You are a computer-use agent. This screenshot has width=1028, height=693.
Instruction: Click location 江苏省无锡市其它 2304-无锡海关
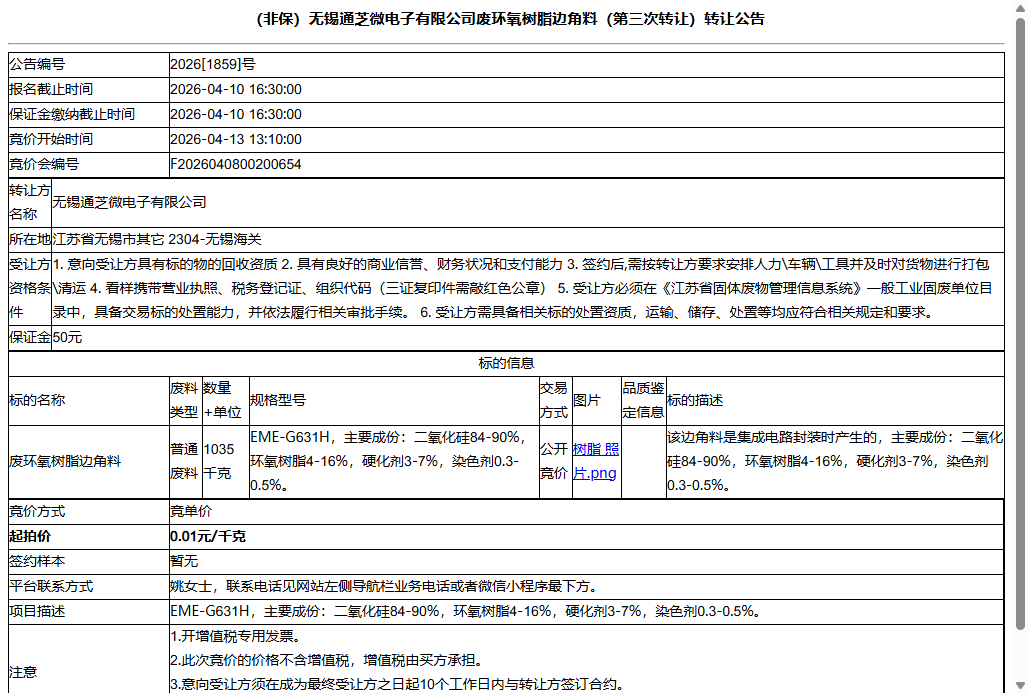157,239
